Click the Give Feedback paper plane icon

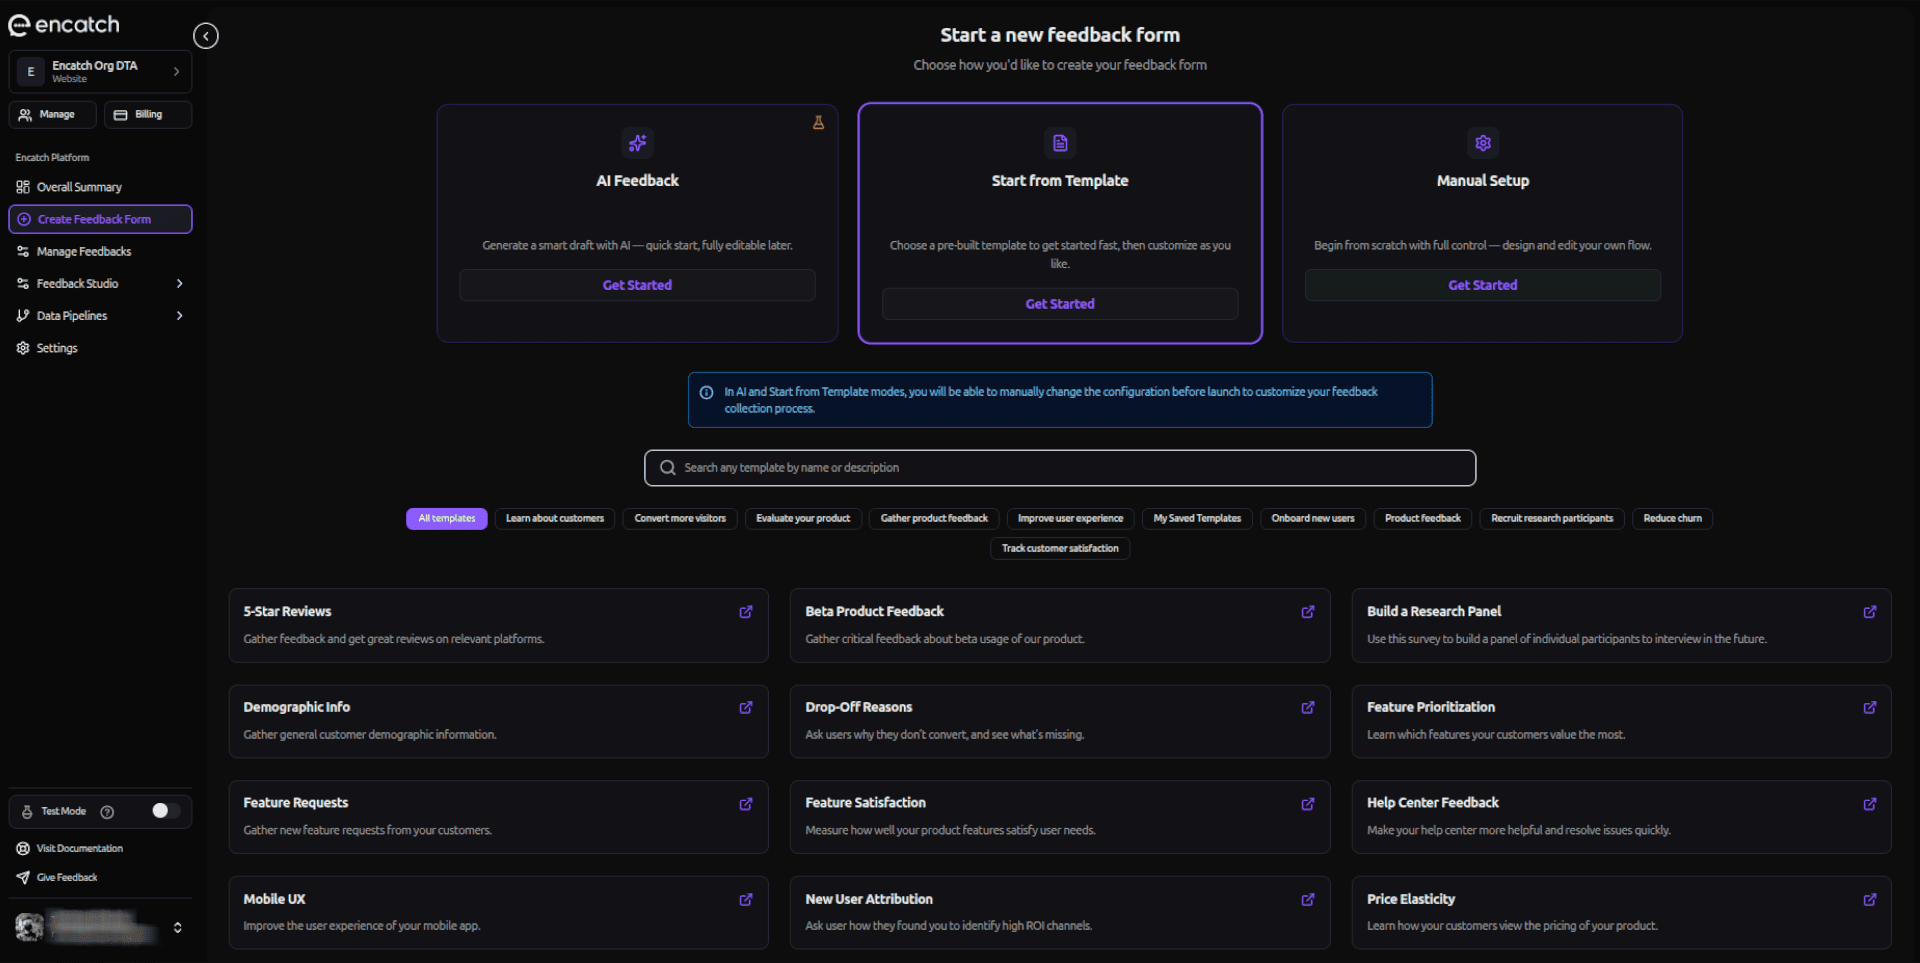tap(23, 877)
